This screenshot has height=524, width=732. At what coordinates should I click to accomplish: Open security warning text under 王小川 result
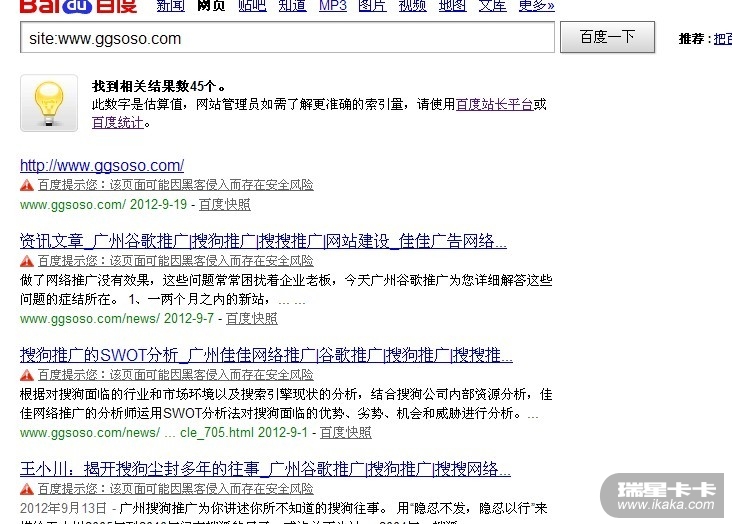pos(176,489)
